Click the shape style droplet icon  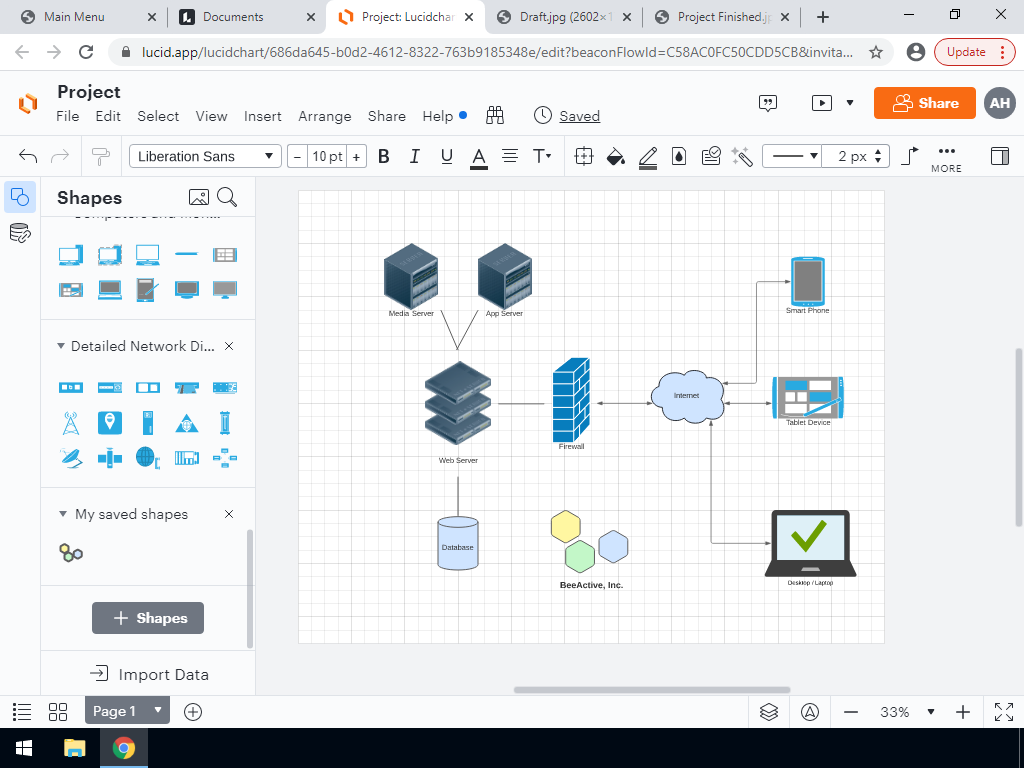pyautogui.click(x=679, y=156)
